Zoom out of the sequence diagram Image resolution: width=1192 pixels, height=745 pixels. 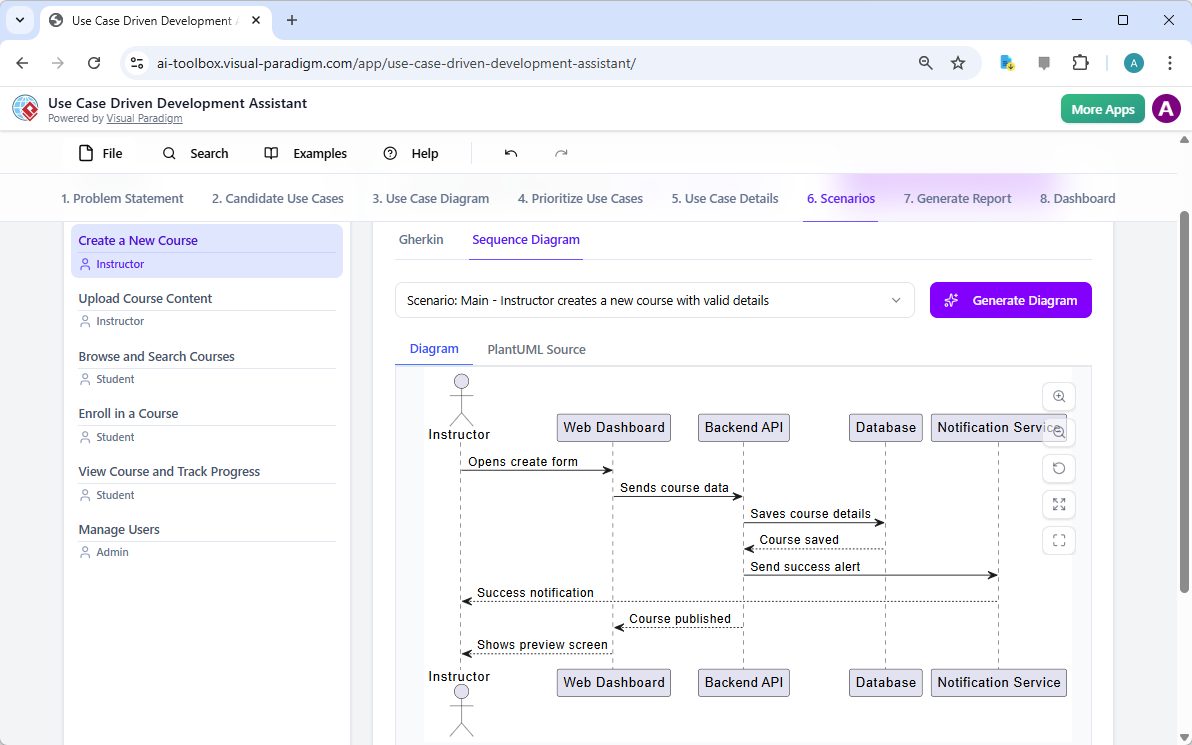[1059, 430]
